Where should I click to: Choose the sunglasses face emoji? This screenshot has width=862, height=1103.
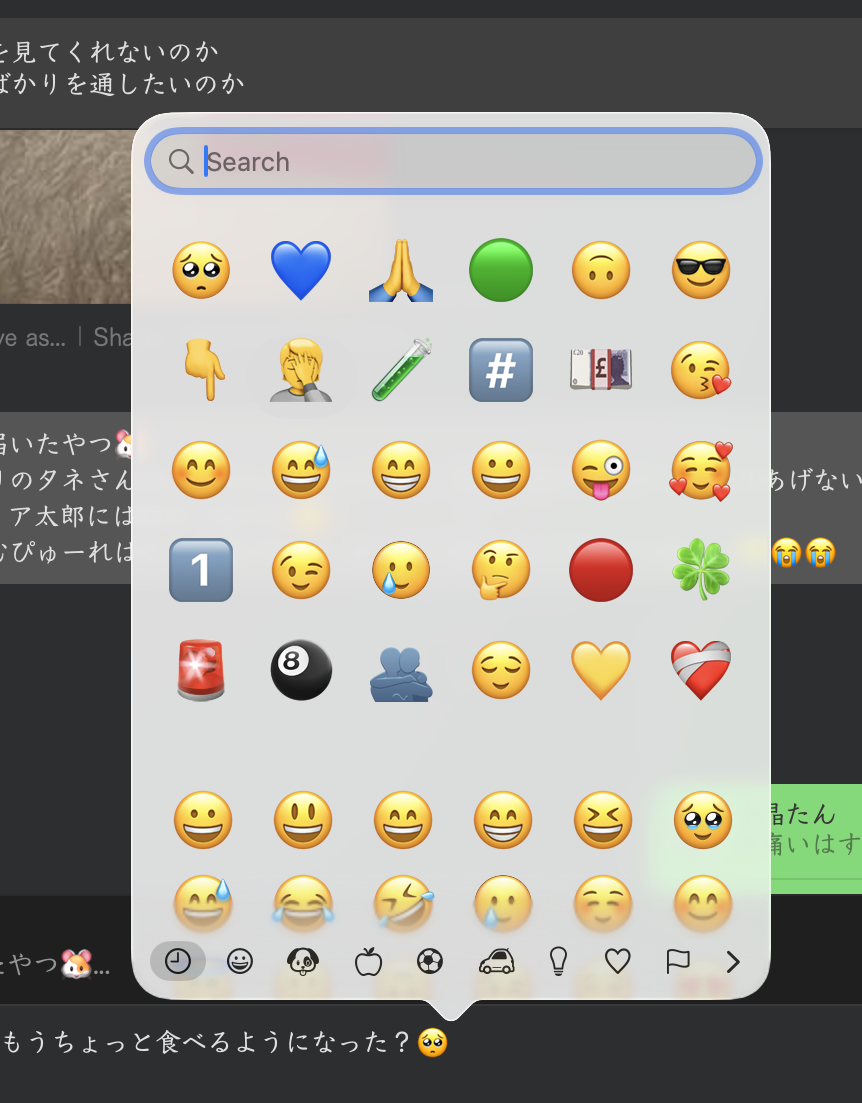701,270
